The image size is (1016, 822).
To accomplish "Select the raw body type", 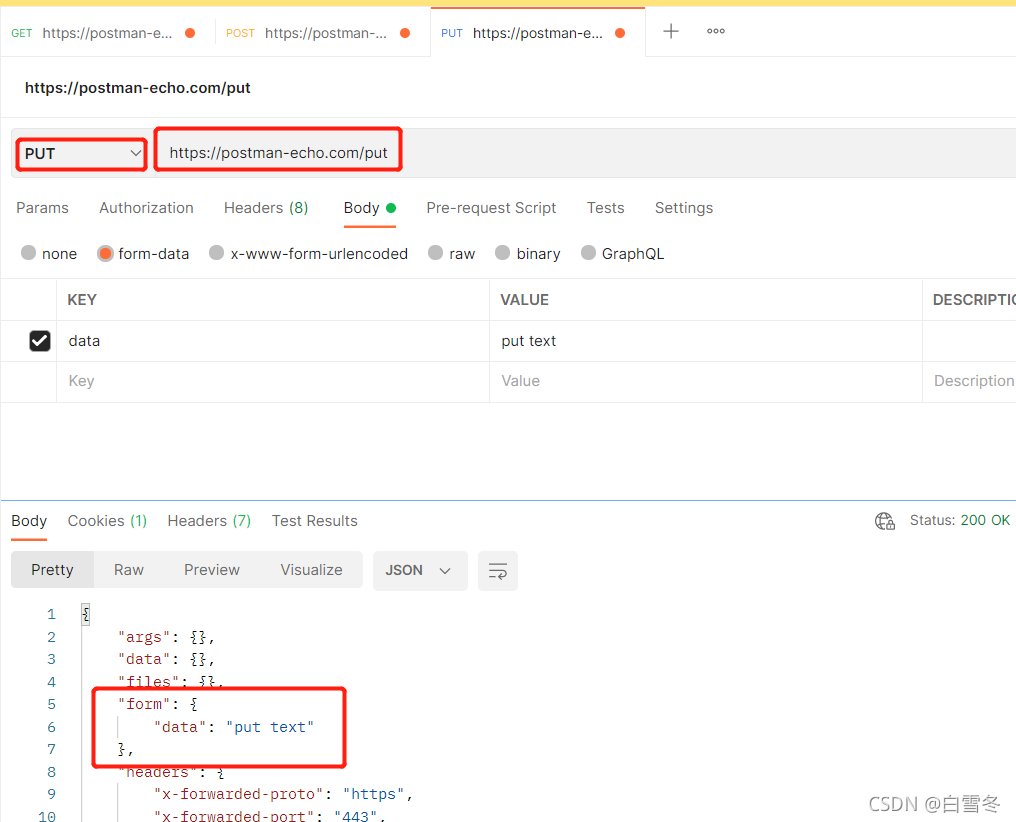I will pyautogui.click(x=452, y=253).
